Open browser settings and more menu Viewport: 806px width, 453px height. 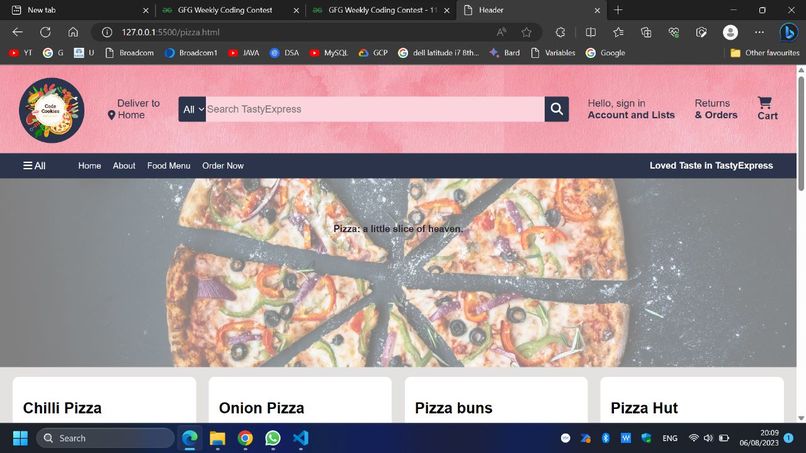click(x=759, y=32)
